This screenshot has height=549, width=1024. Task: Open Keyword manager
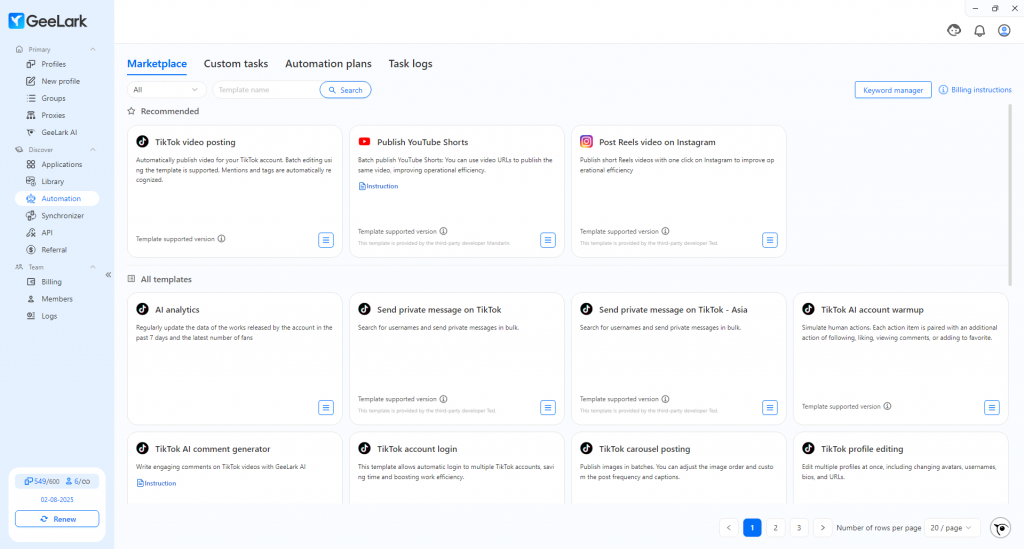point(893,90)
